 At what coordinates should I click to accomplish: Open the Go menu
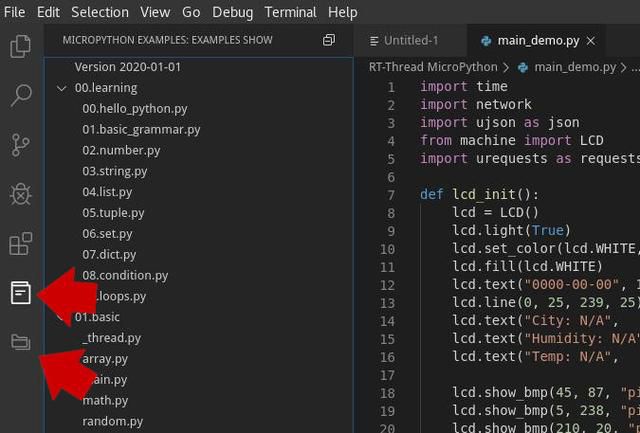[x=191, y=12]
